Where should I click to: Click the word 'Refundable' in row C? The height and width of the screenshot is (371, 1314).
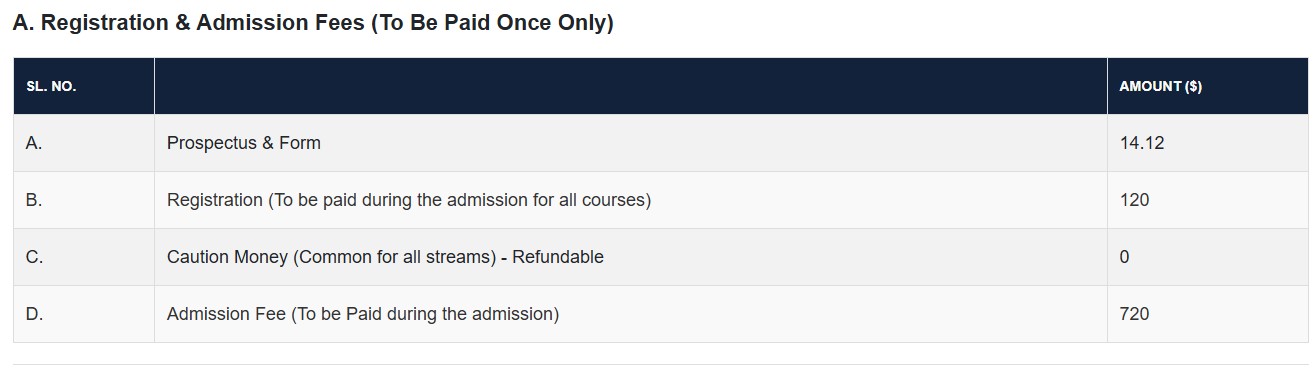point(558,257)
